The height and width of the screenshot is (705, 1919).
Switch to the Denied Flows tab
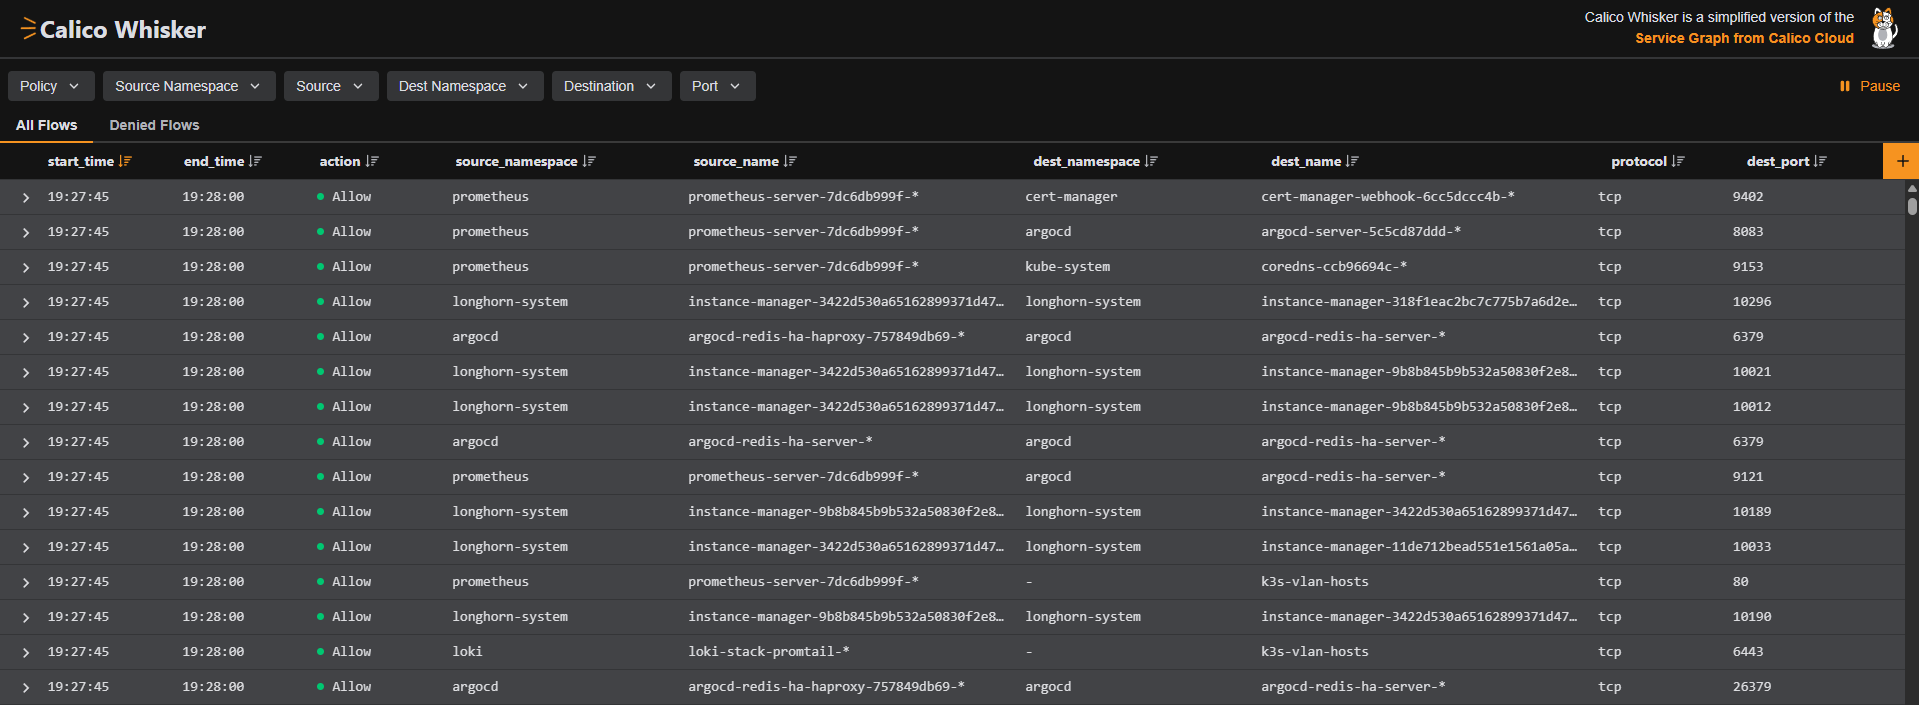point(154,125)
